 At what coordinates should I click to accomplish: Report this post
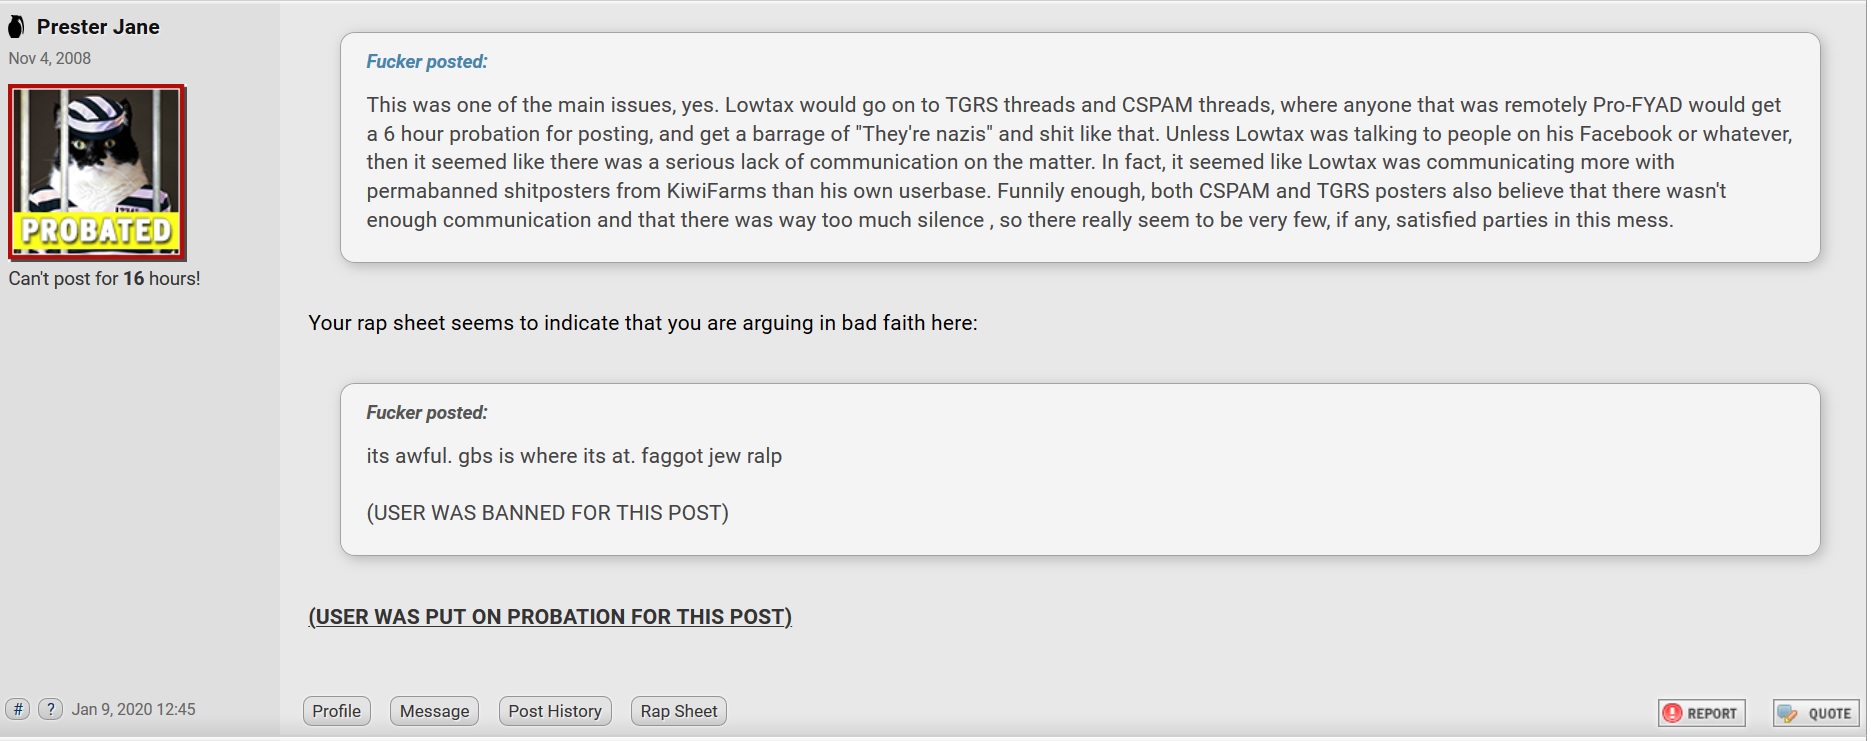tap(1702, 713)
